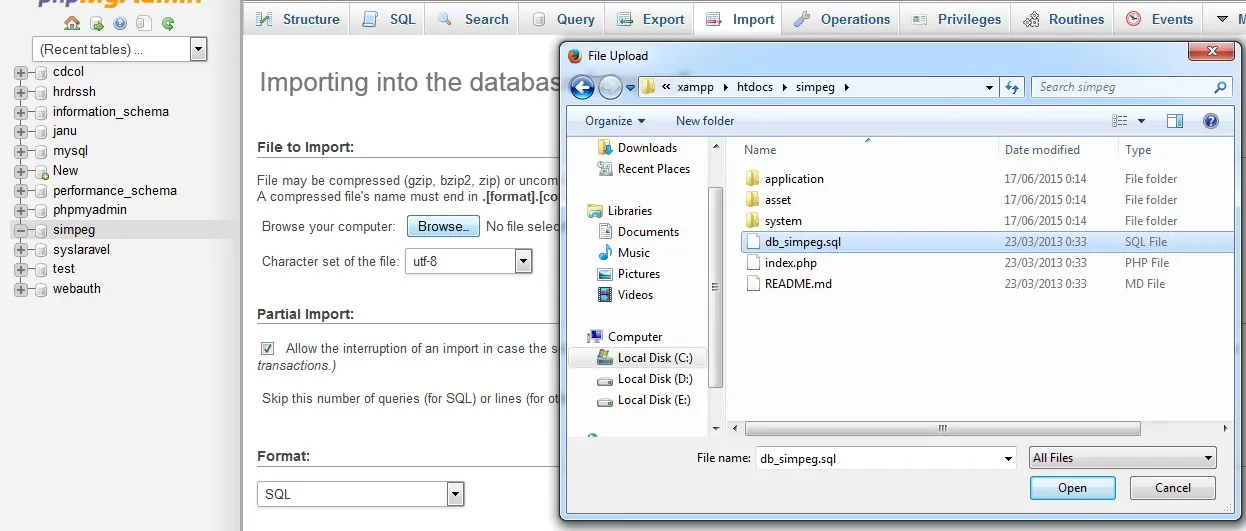The width and height of the screenshot is (1246, 531).
Task: Open the Privileges tab
Action: click(957, 19)
